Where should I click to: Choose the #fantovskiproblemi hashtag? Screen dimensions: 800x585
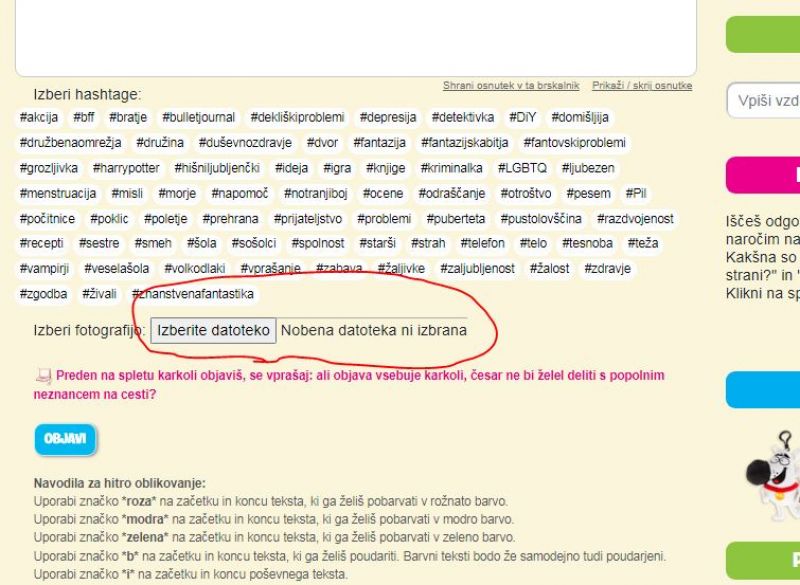pos(574,143)
